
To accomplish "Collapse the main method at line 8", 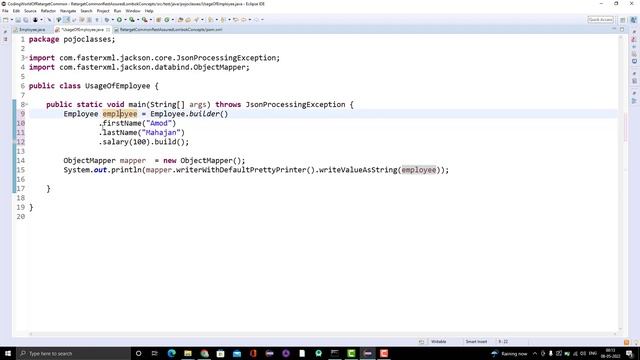I will (27, 104).
